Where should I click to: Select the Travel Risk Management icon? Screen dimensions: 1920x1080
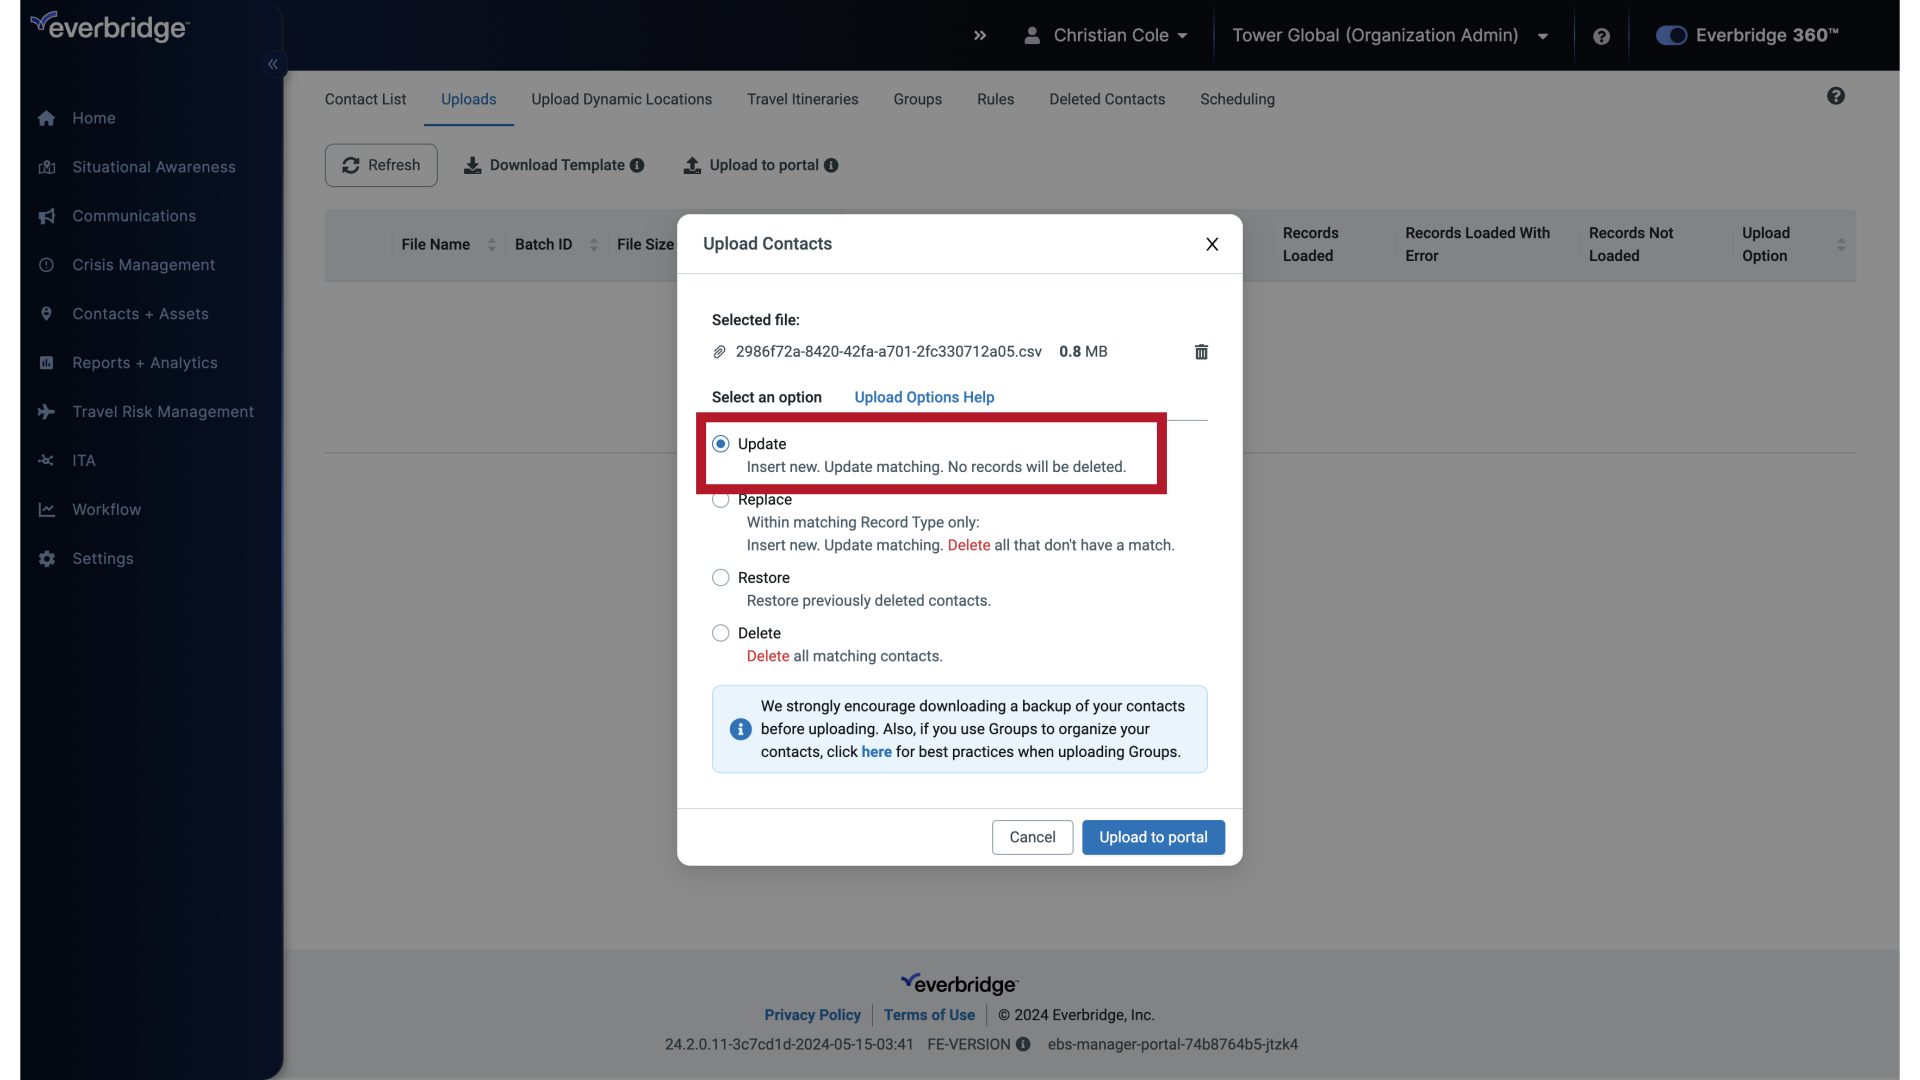[46, 412]
